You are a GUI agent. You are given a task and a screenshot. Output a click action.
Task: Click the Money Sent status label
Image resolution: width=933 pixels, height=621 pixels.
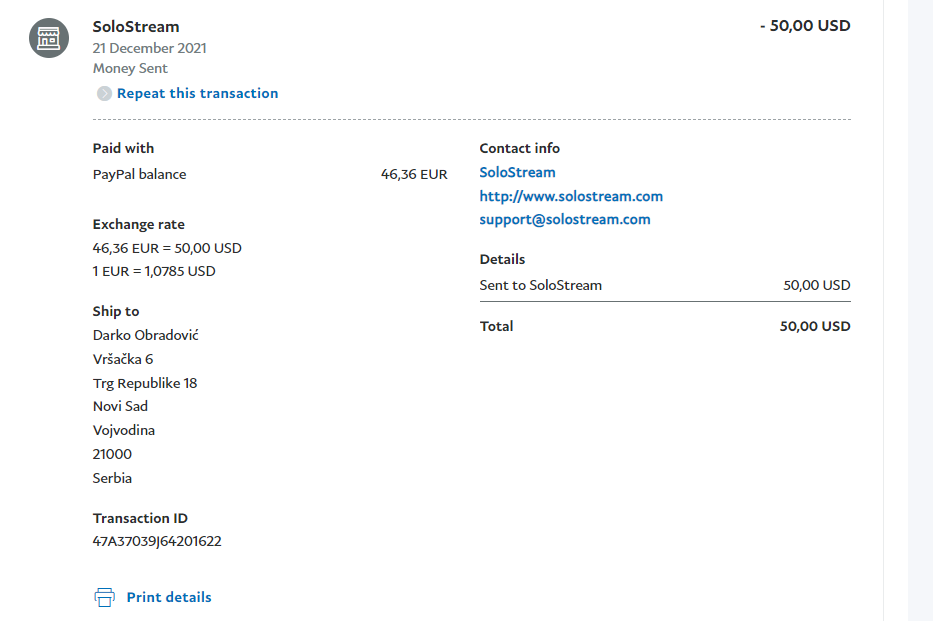click(130, 68)
